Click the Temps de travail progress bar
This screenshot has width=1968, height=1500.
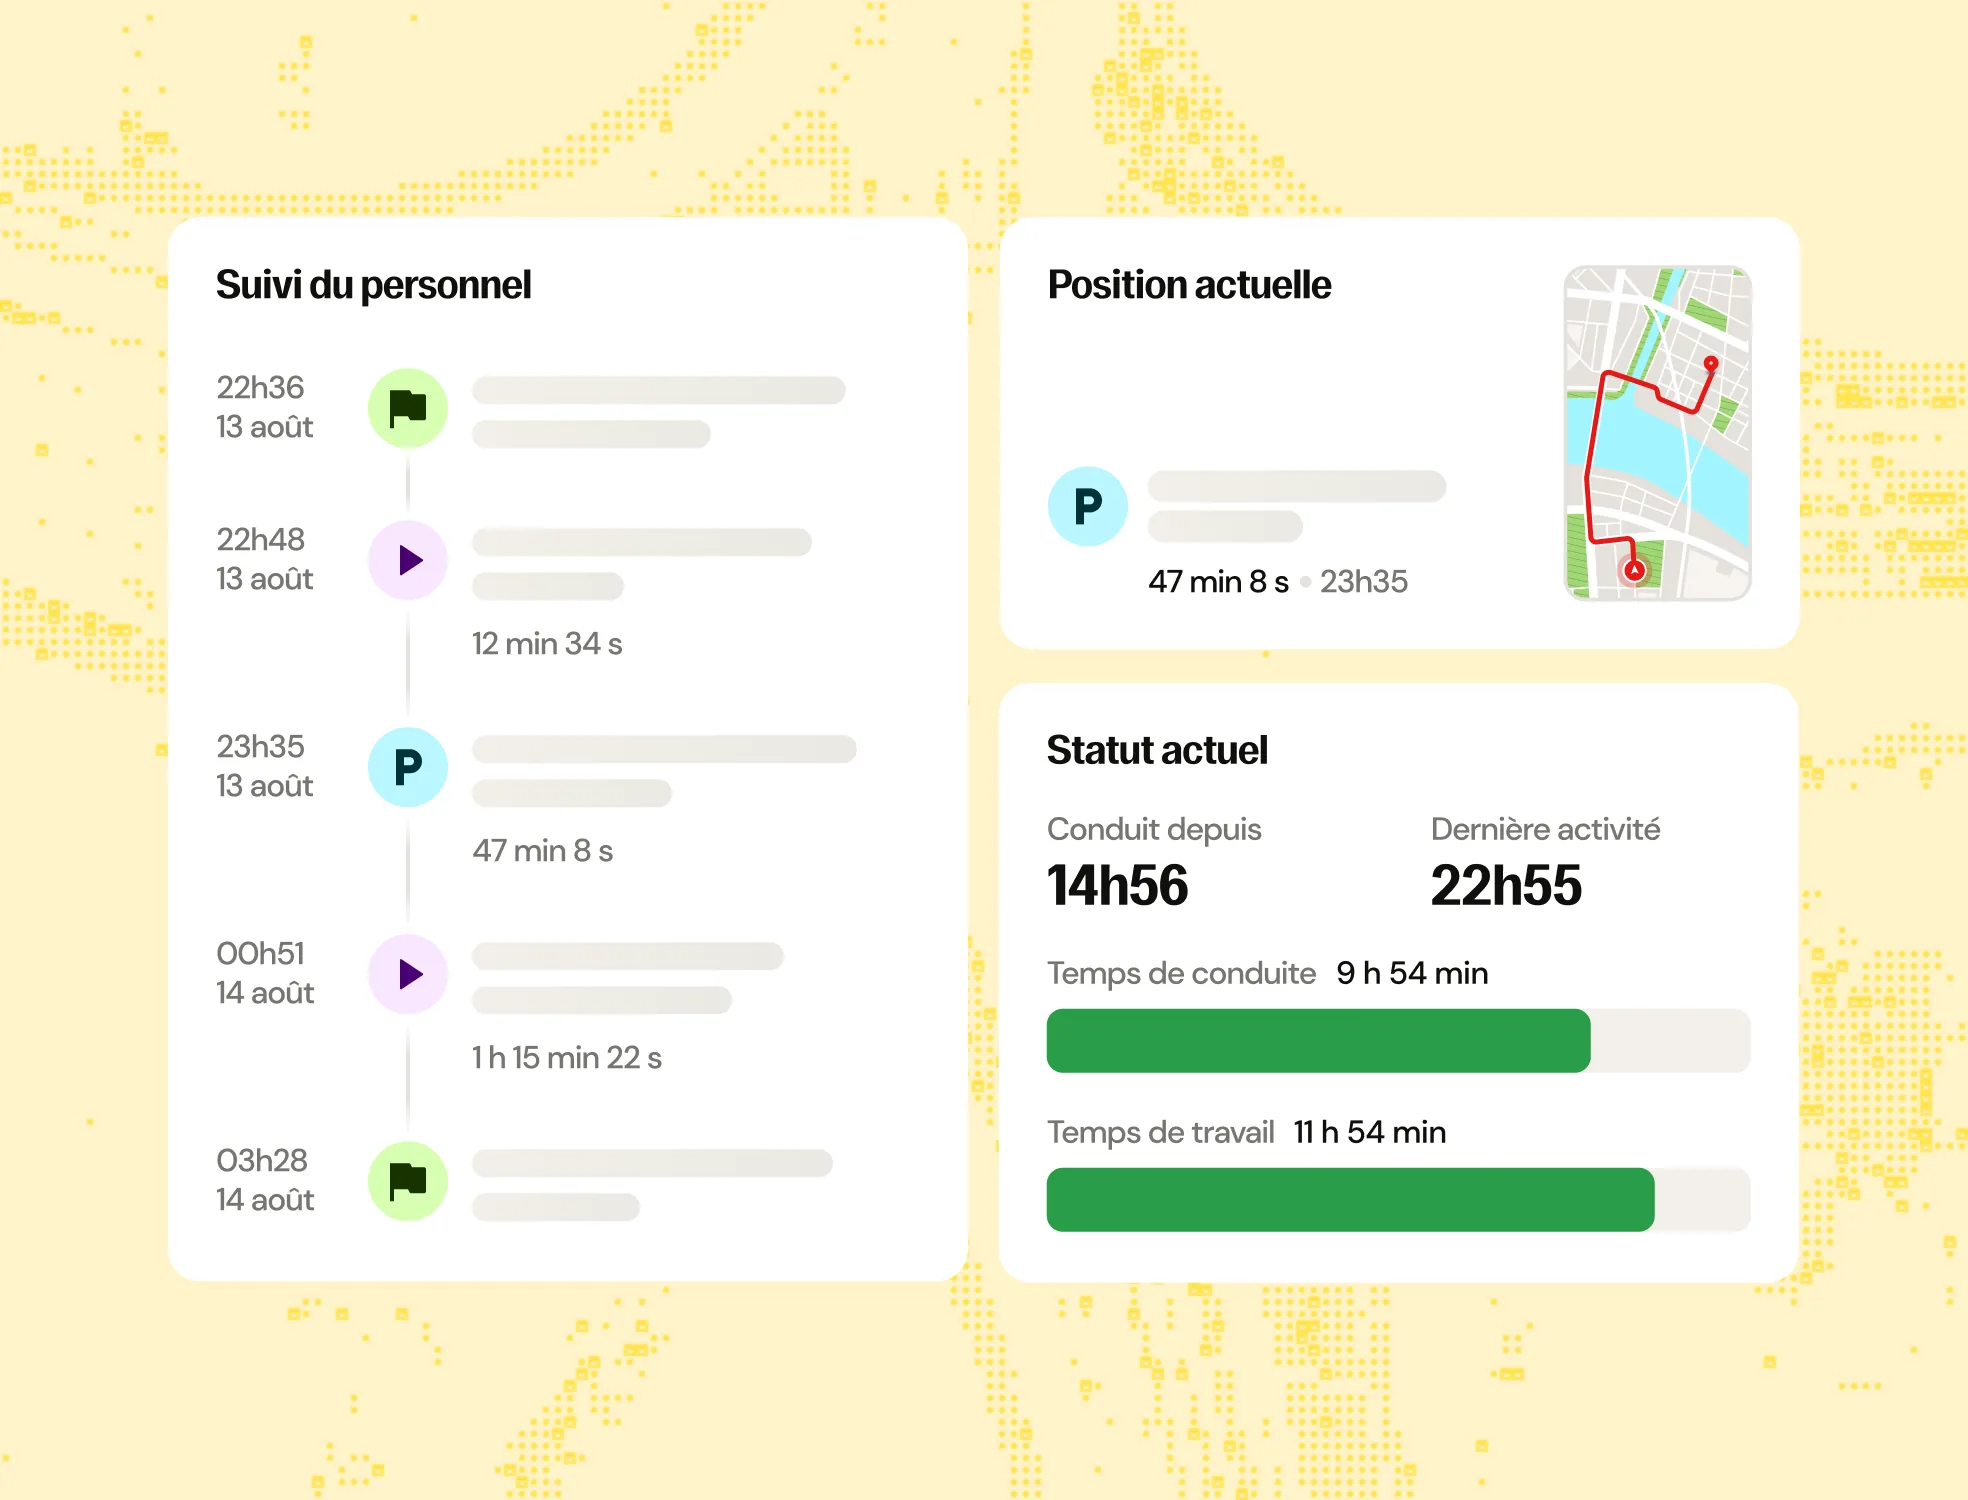1398,1200
